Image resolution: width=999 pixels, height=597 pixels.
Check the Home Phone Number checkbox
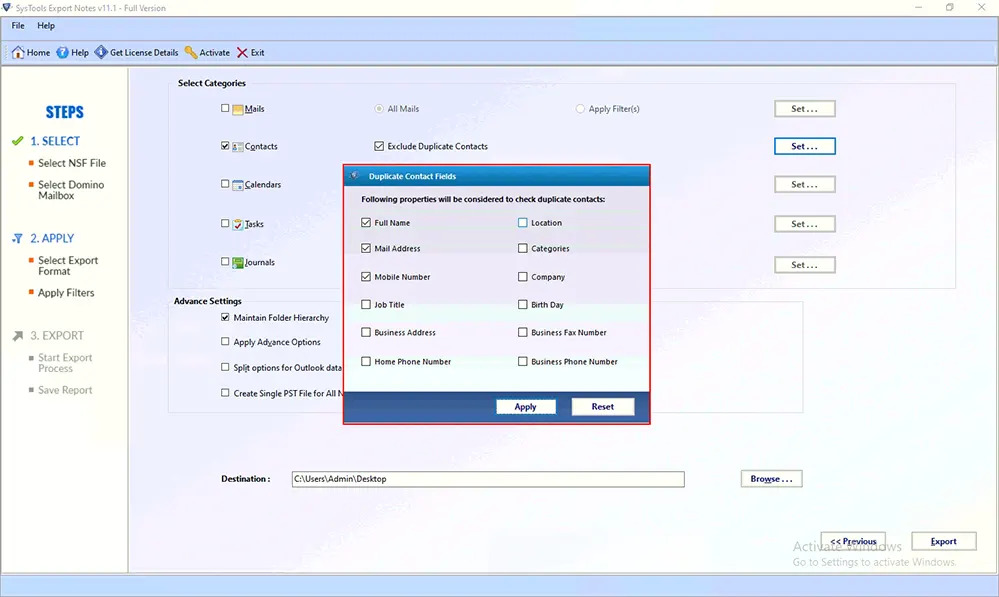366,361
